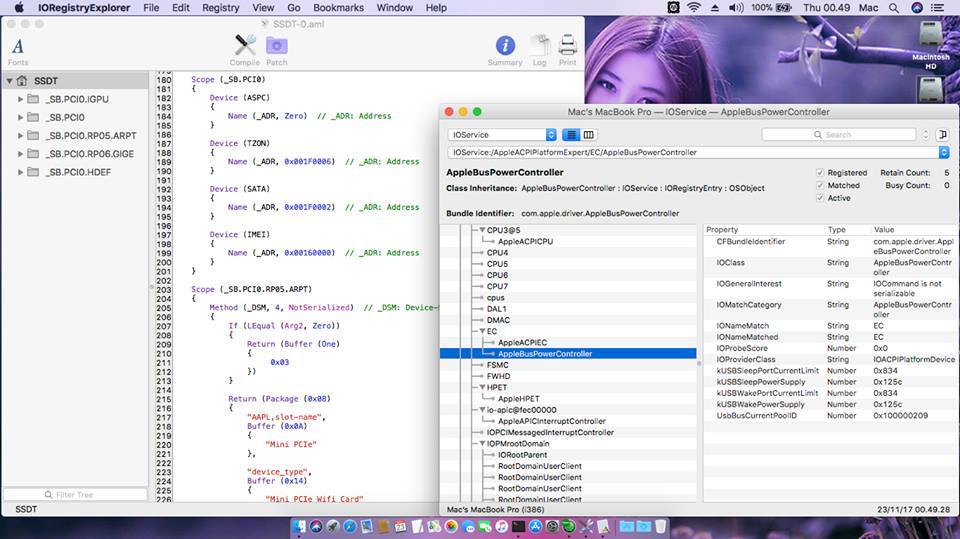This screenshot has height=539, width=960.
Task: Click the eject icon in menu bar
Action: (x=714, y=7)
